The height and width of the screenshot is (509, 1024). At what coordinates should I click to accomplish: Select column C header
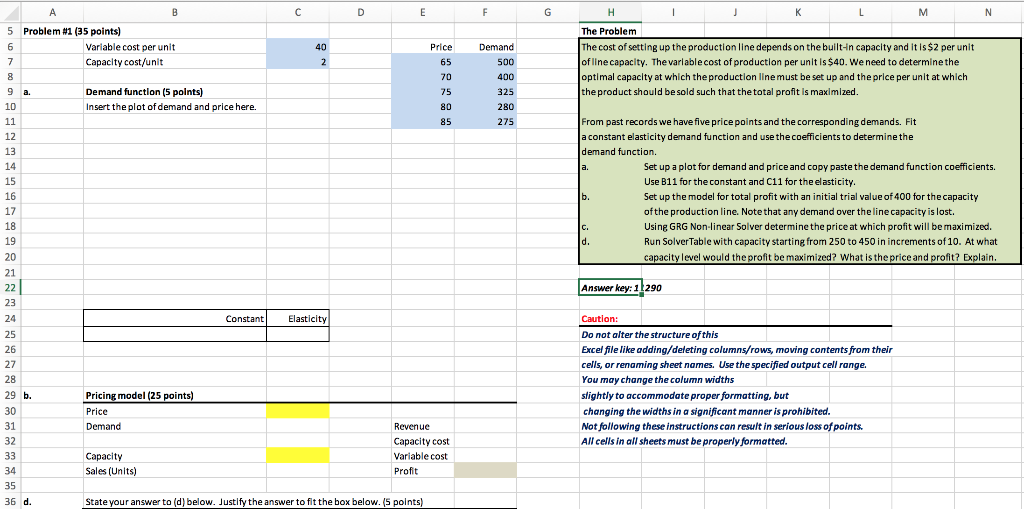(x=298, y=10)
